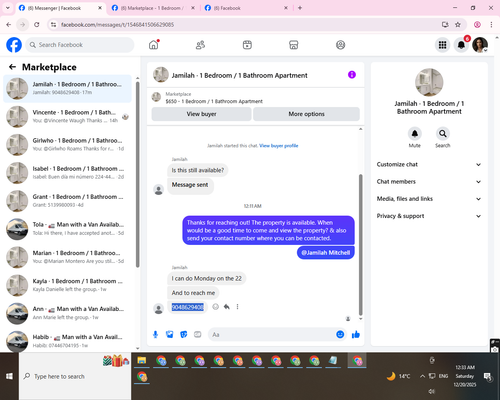Screen dimensions: 500x400
Task: Choose a GIF from the GIF icon
Action: coord(198,334)
